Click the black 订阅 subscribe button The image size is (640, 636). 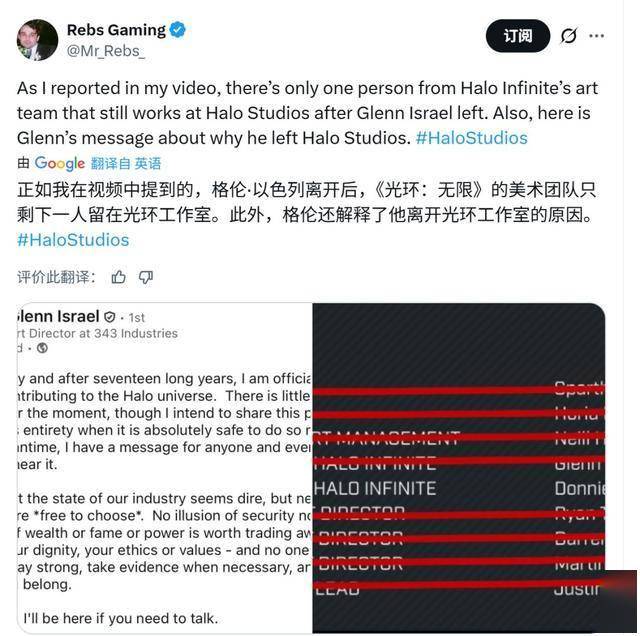coord(518,36)
